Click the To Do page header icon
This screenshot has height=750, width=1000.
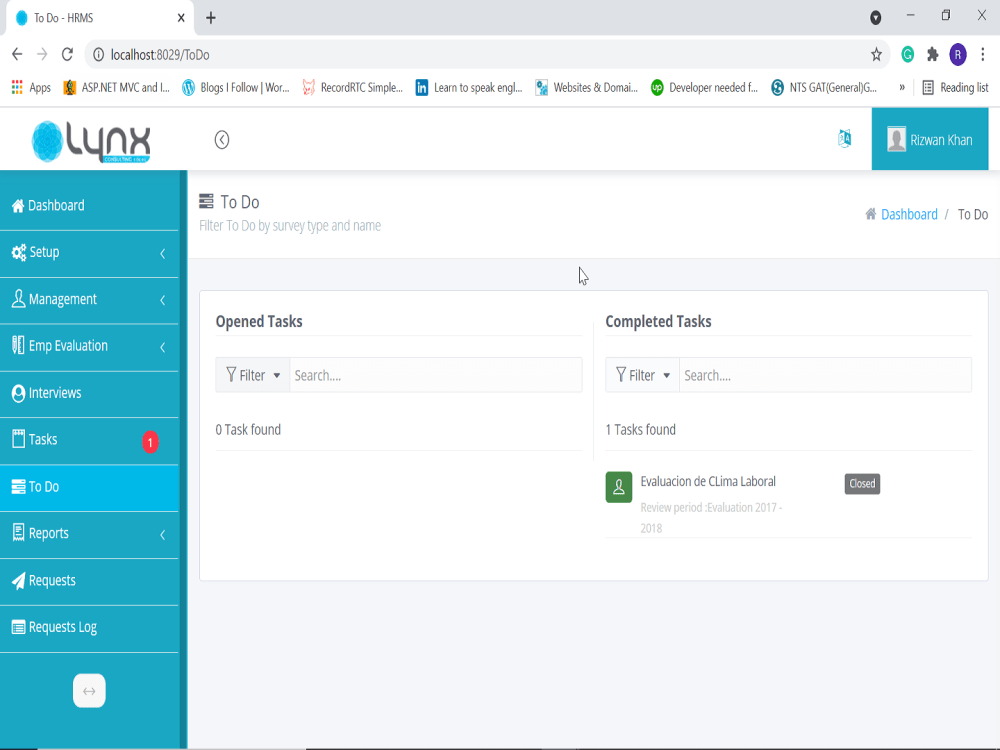(206, 202)
